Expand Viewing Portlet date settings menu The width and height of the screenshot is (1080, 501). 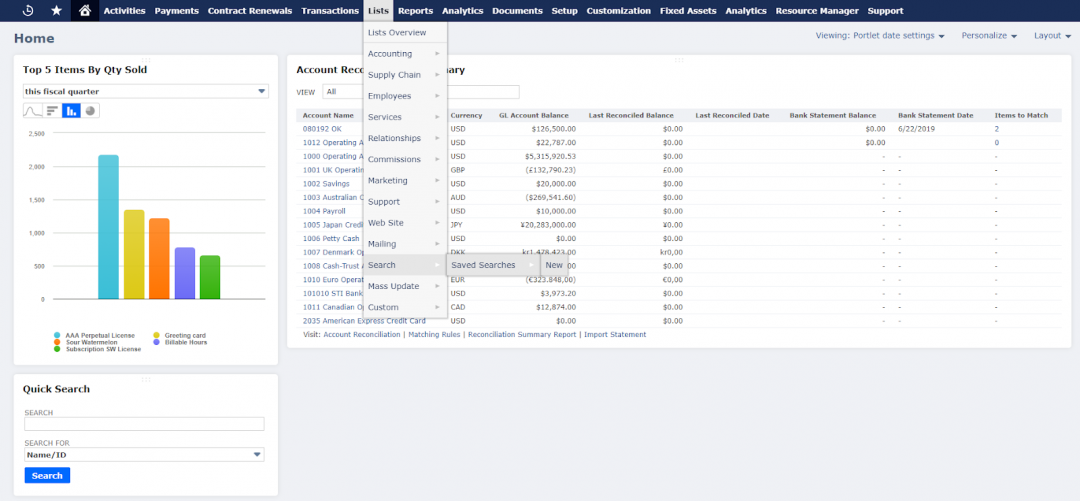(880, 35)
